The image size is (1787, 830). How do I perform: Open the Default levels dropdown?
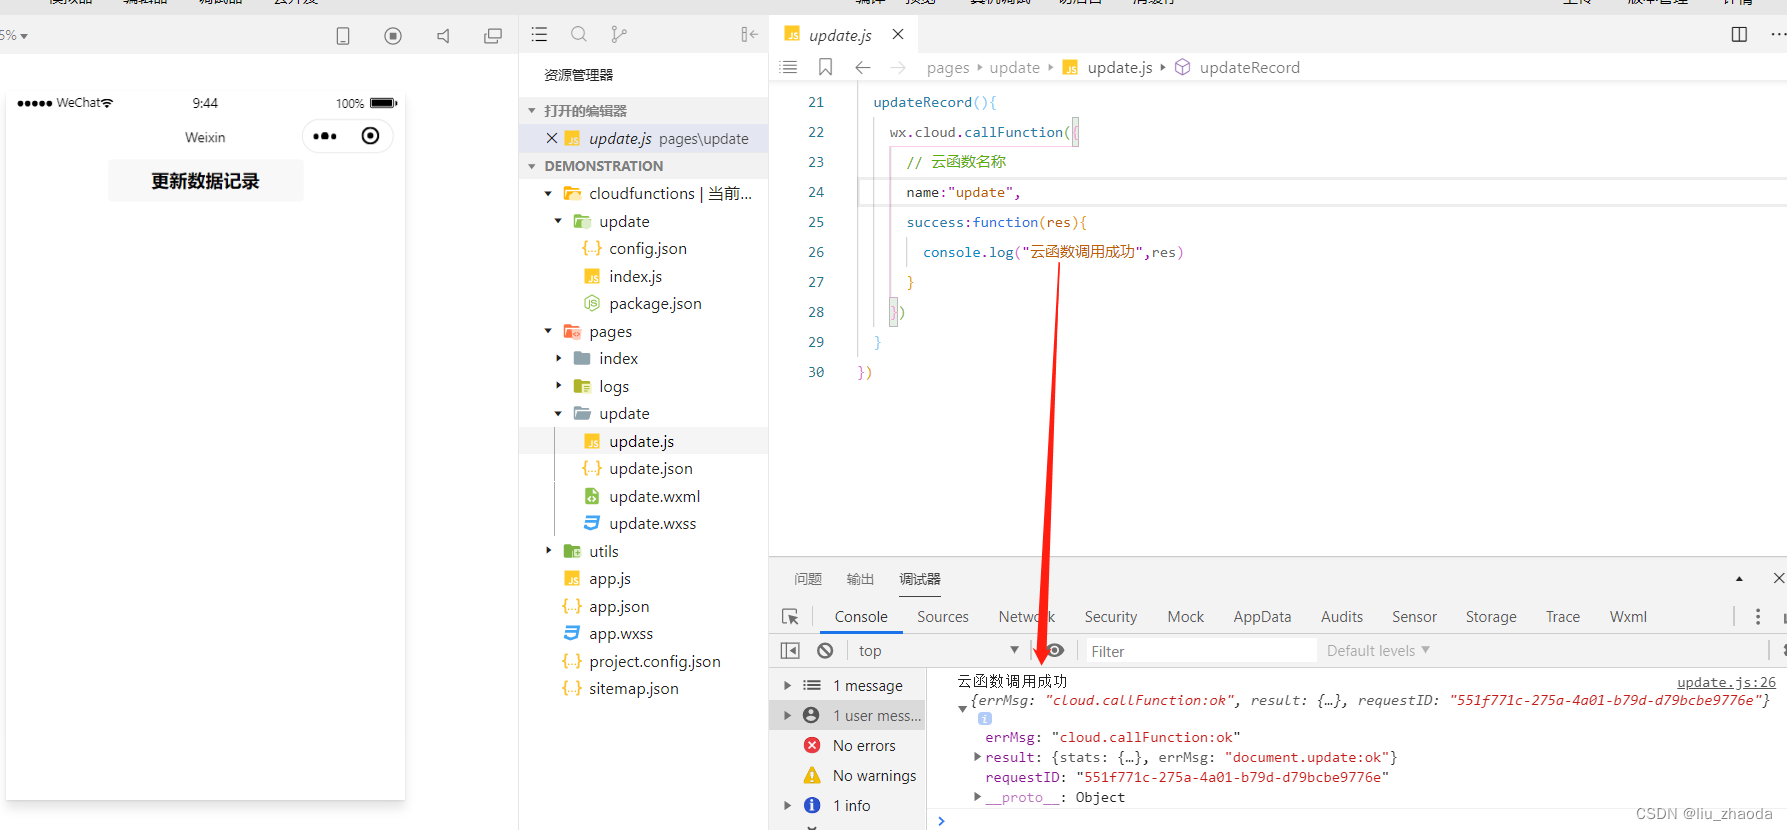(1378, 651)
